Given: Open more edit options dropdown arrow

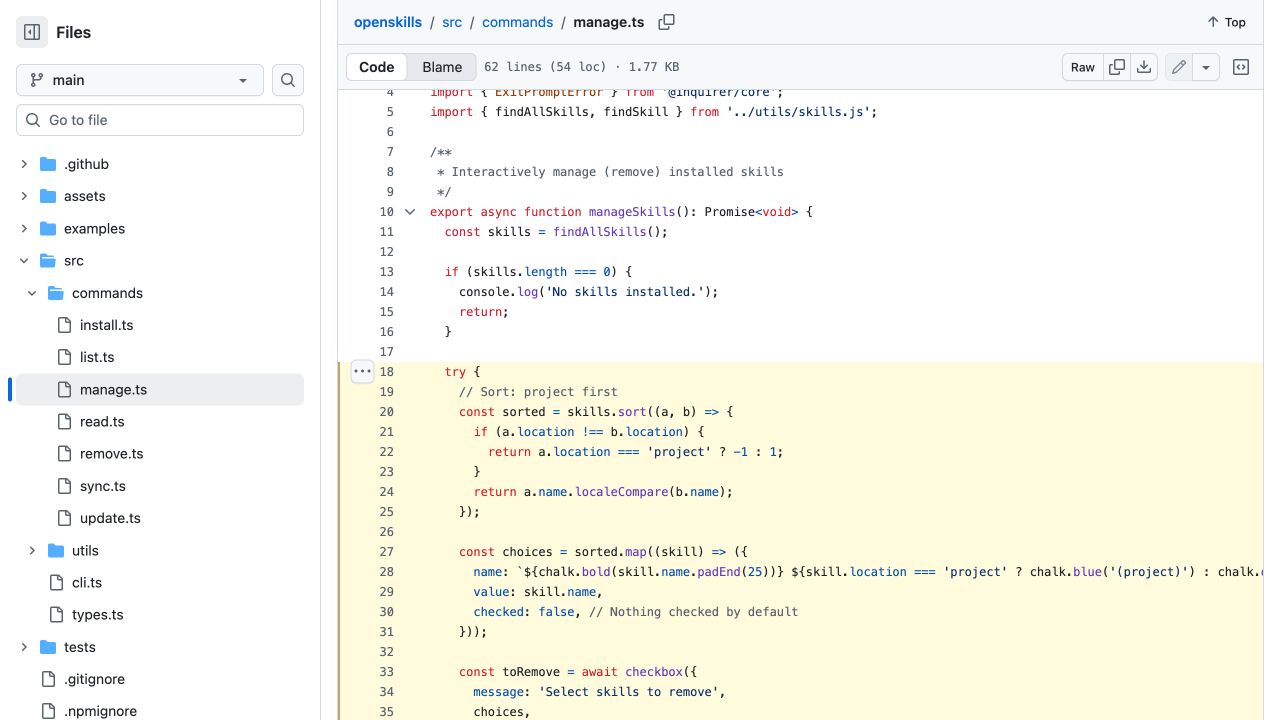Looking at the screenshot, I should pyautogui.click(x=1207, y=67).
